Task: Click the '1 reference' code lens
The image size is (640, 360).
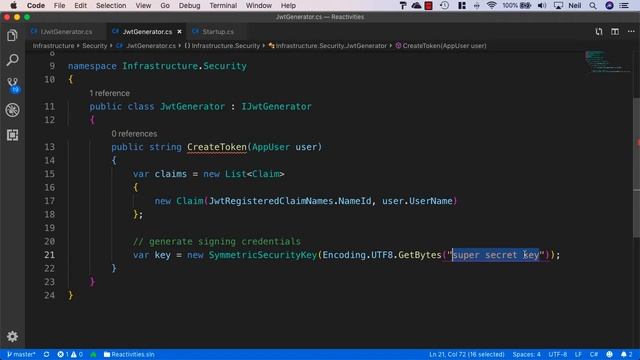Action: click(109, 93)
